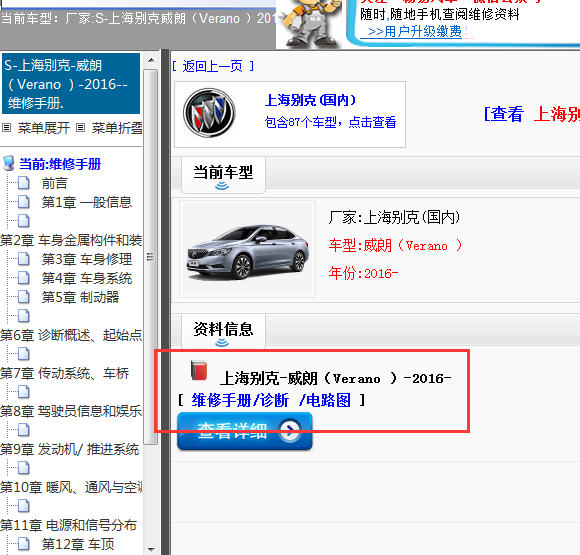
Task: Open 维修手册/诊断 /电路图 link
Action: [x=271, y=400]
